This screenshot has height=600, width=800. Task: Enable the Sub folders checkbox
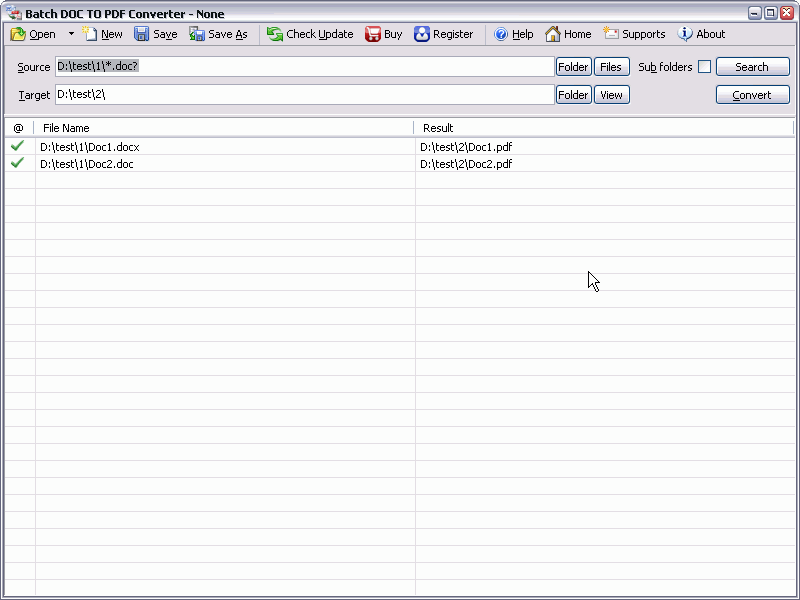tap(704, 67)
